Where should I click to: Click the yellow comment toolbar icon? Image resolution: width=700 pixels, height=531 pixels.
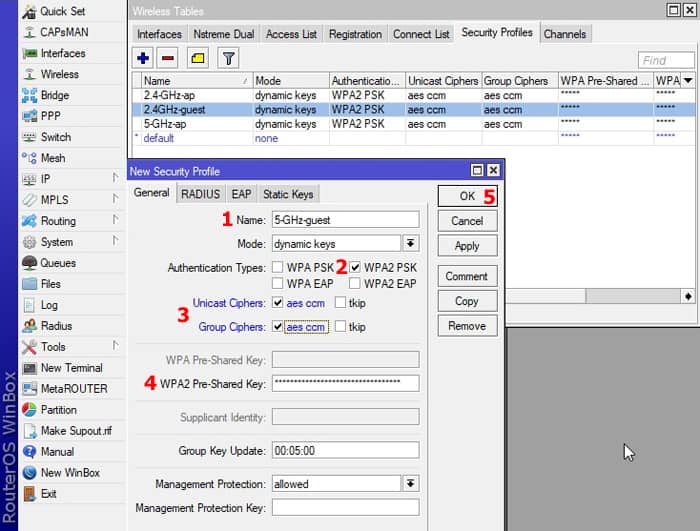[x=198, y=58]
